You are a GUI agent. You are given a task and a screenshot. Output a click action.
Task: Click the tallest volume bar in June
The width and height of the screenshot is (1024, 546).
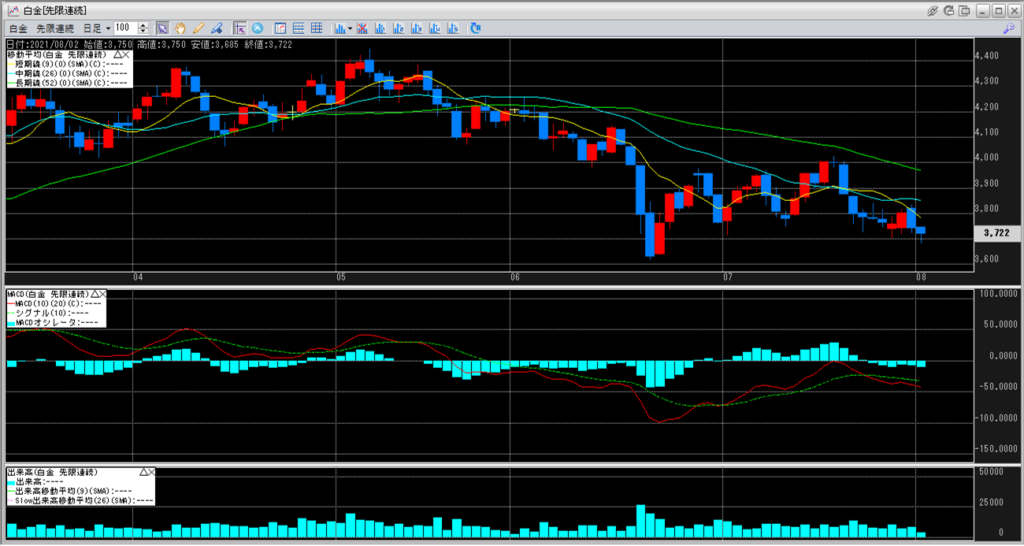tap(641, 521)
